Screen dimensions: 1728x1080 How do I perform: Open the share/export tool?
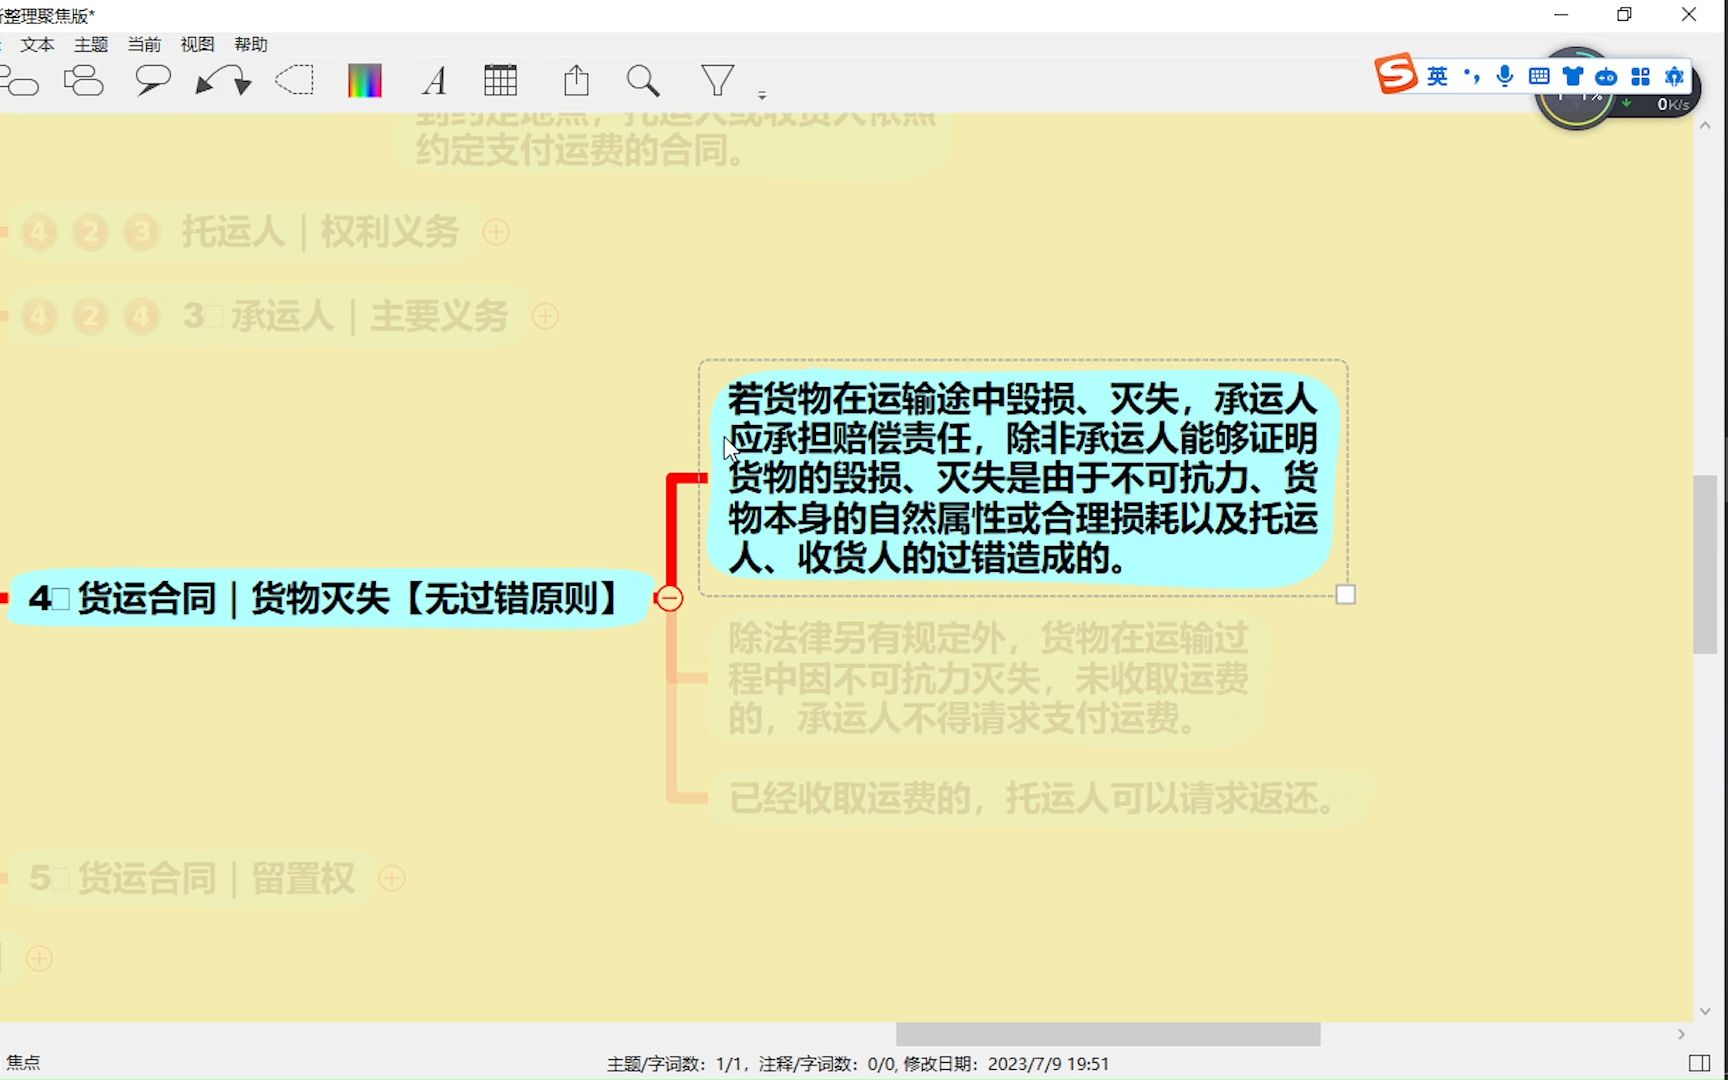(x=576, y=80)
